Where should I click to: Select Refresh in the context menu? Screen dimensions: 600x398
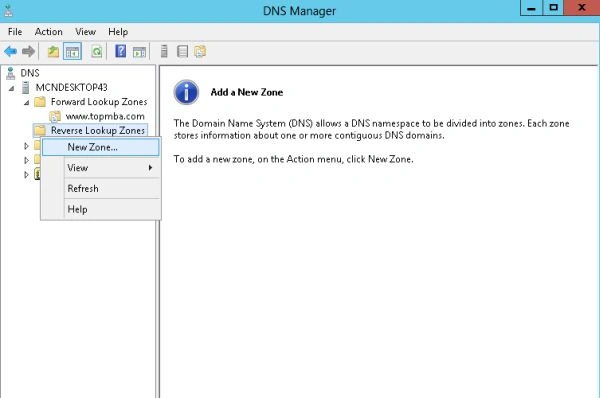(x=101, y=189)
